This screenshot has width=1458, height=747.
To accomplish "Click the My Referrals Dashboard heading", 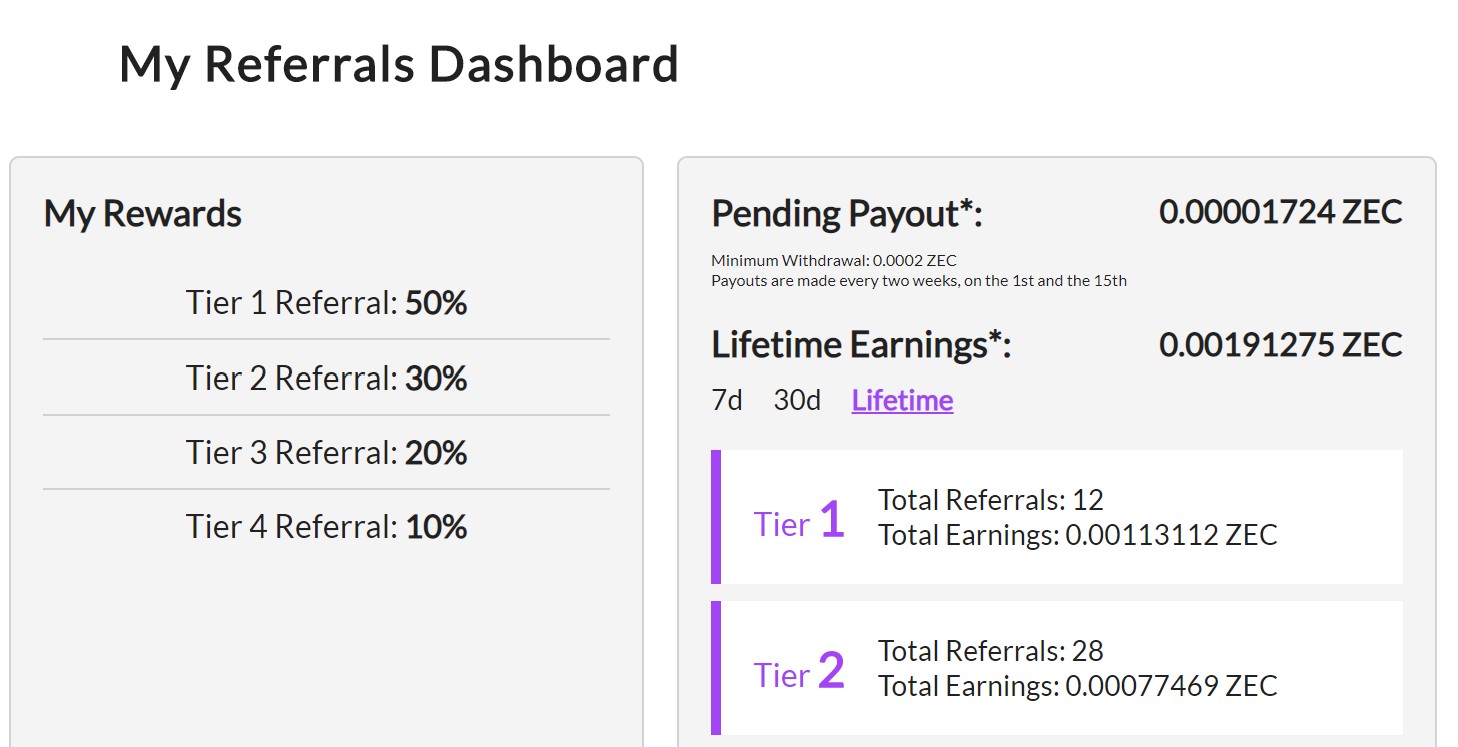I will point(398,65).
